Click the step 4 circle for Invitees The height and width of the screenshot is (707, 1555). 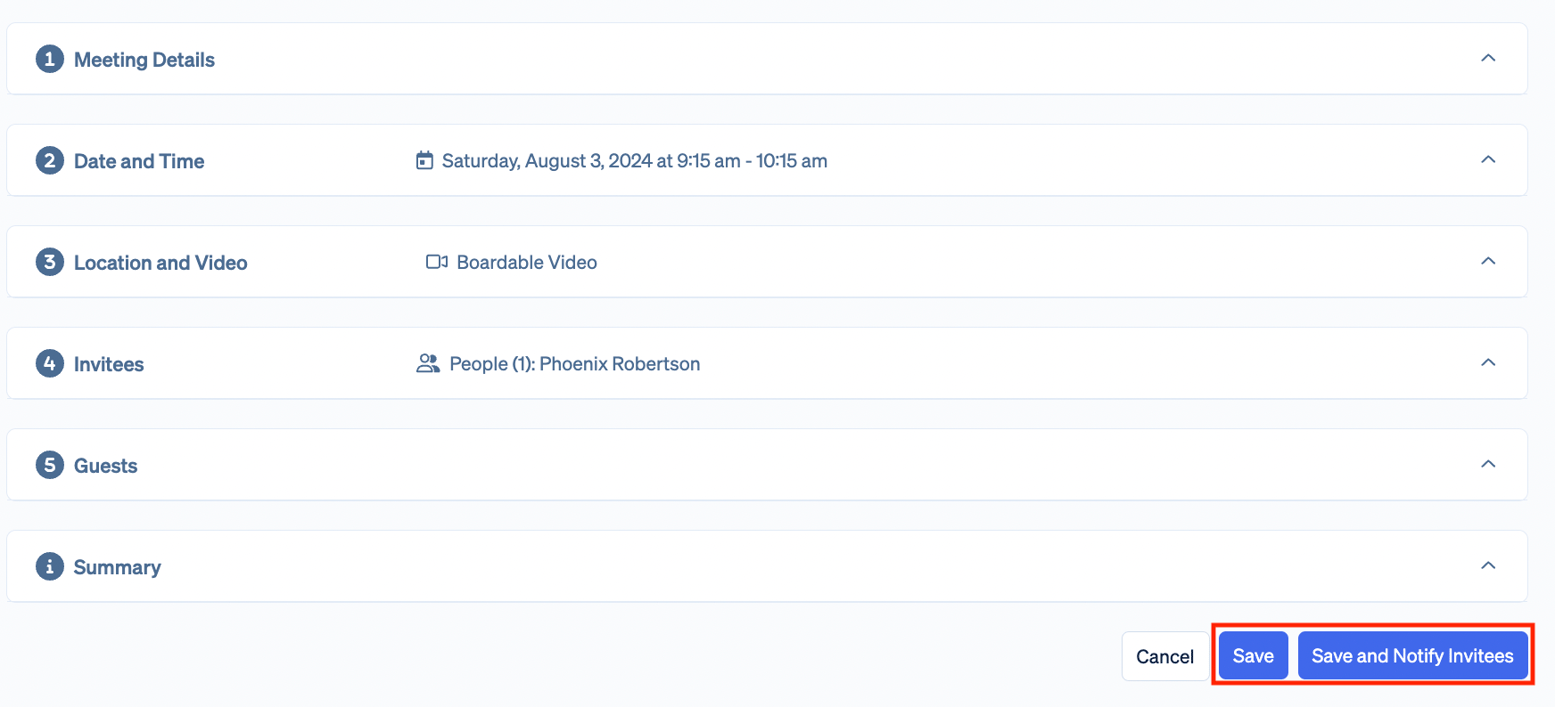click(x=49, y=363)
